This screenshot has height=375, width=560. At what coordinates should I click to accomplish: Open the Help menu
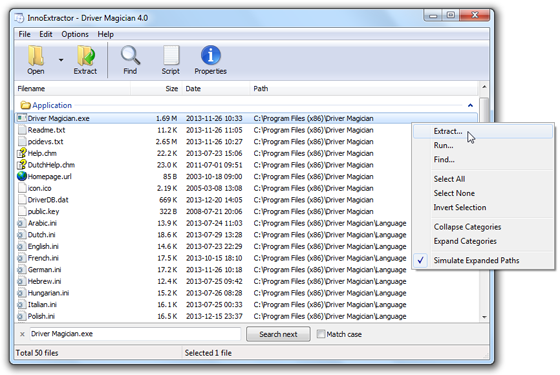(106, 34)
